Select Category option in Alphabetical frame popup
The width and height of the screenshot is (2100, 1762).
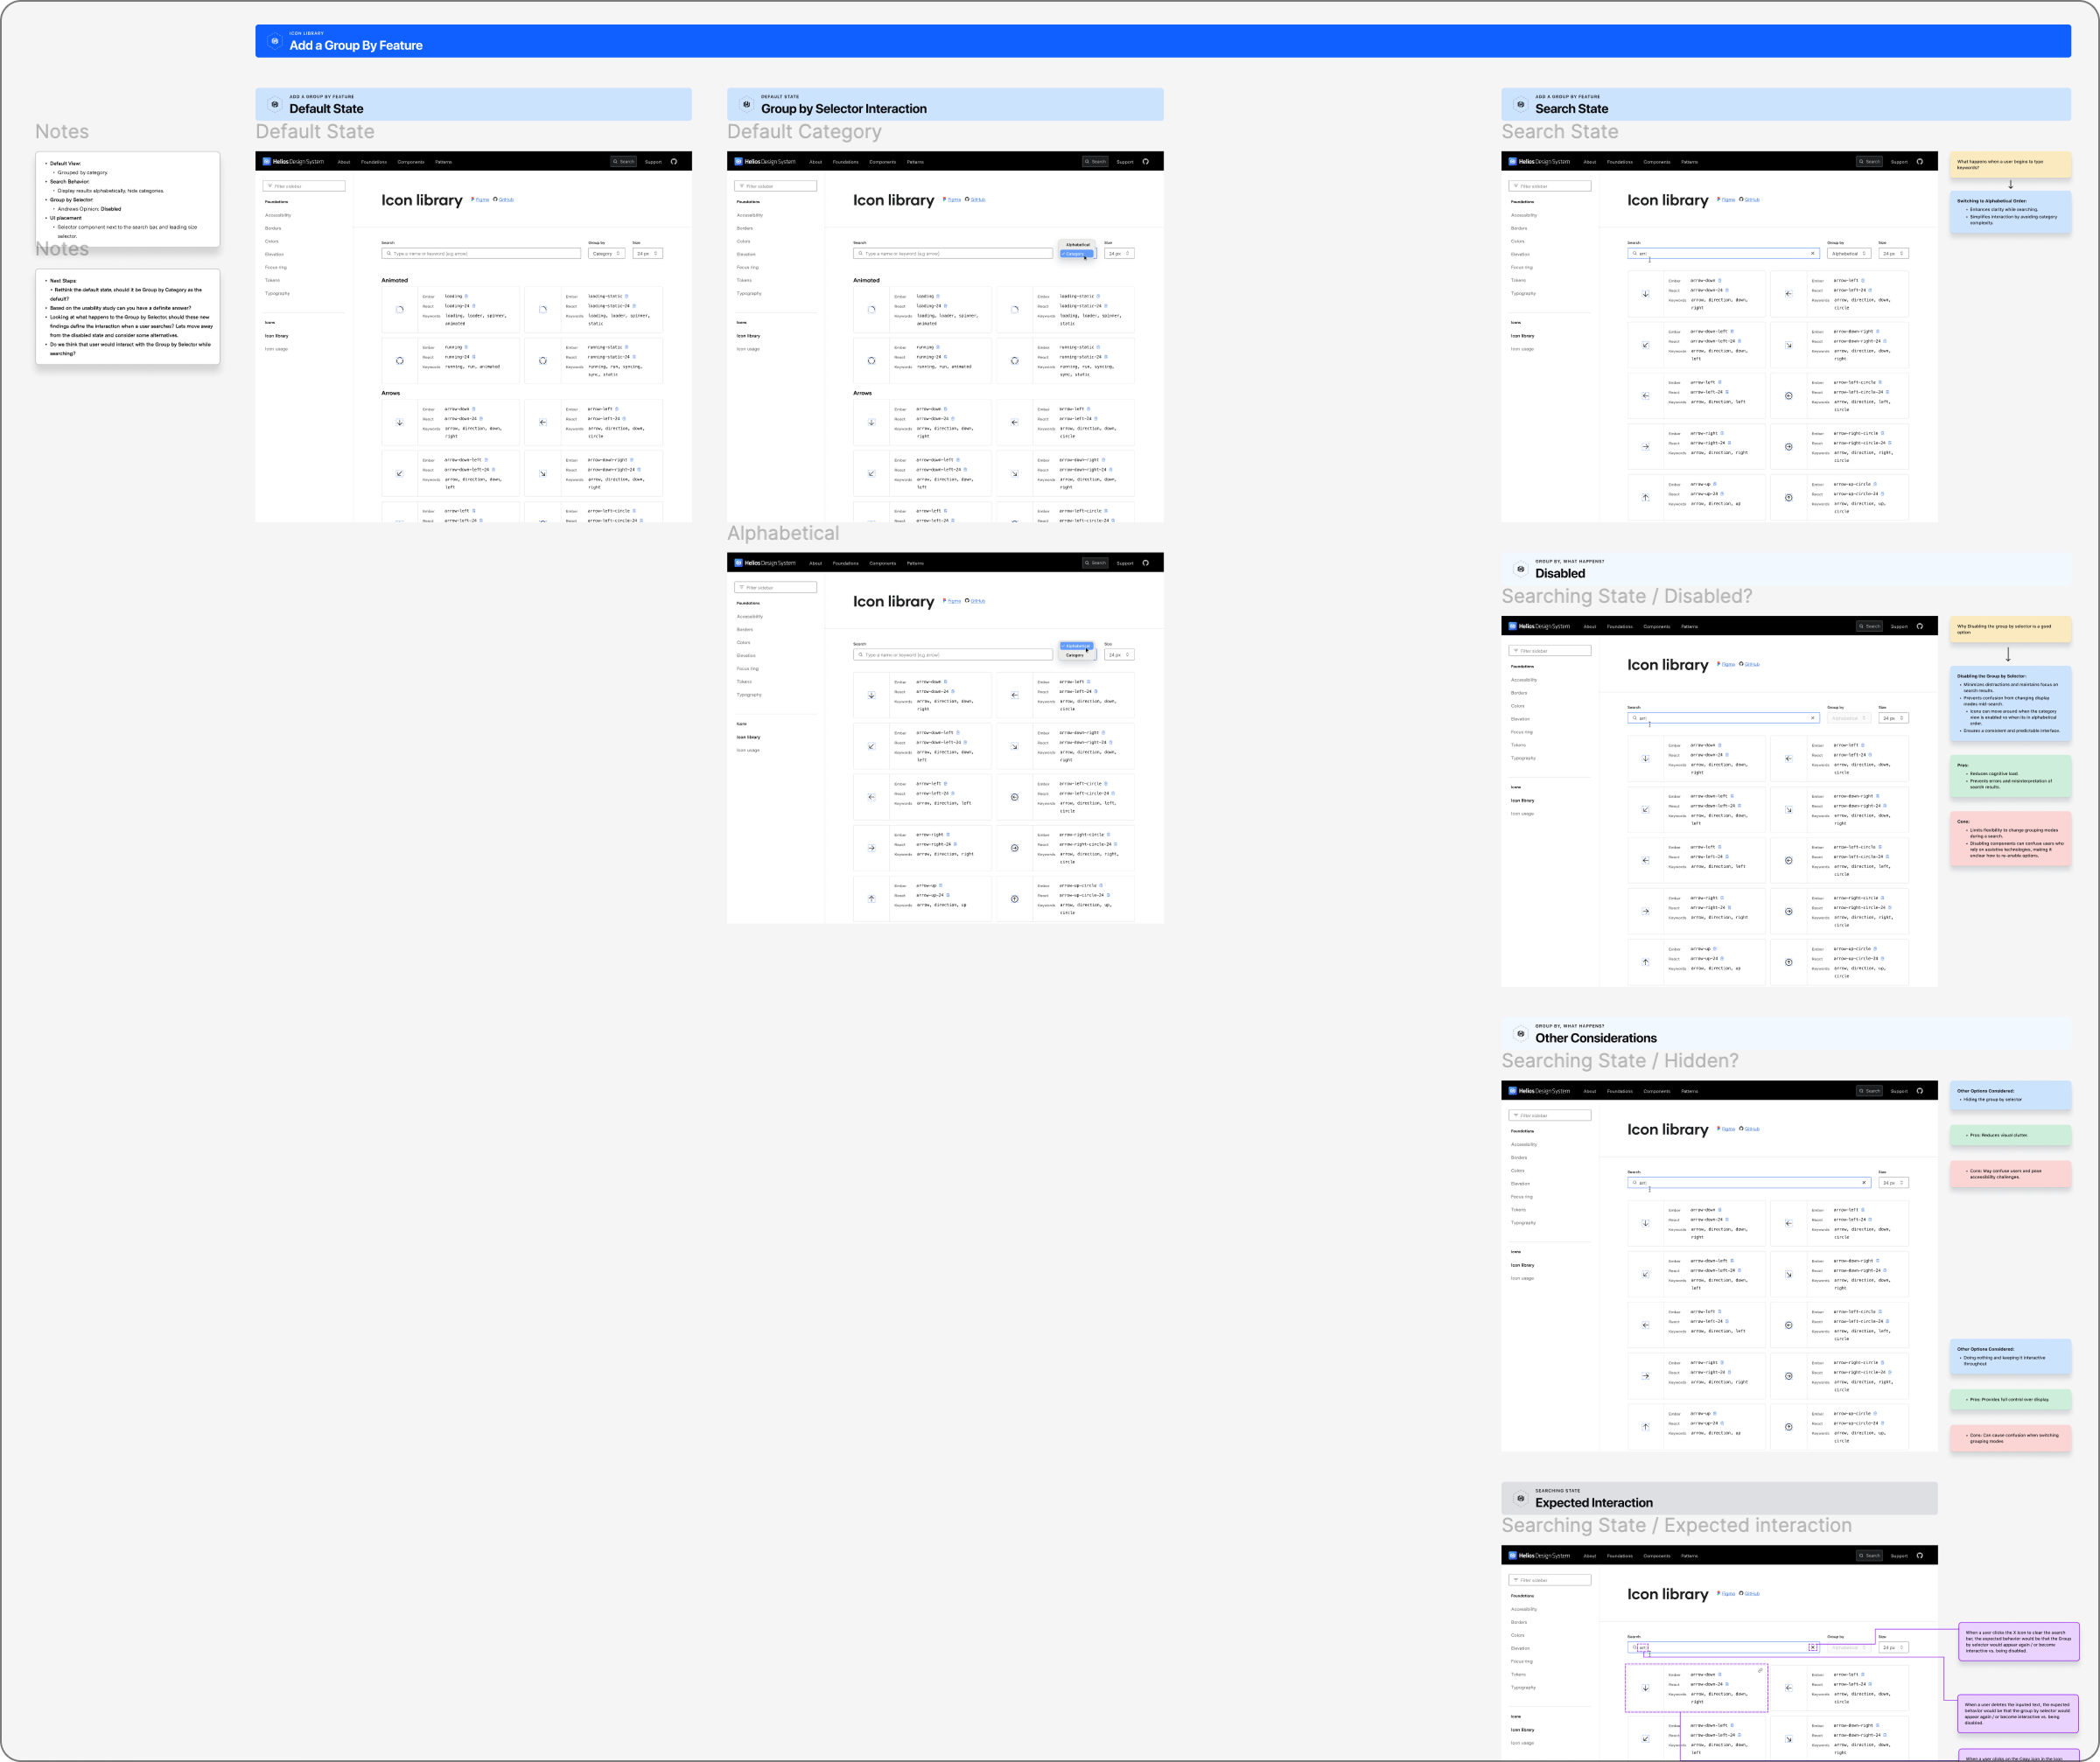(1076, 655)
